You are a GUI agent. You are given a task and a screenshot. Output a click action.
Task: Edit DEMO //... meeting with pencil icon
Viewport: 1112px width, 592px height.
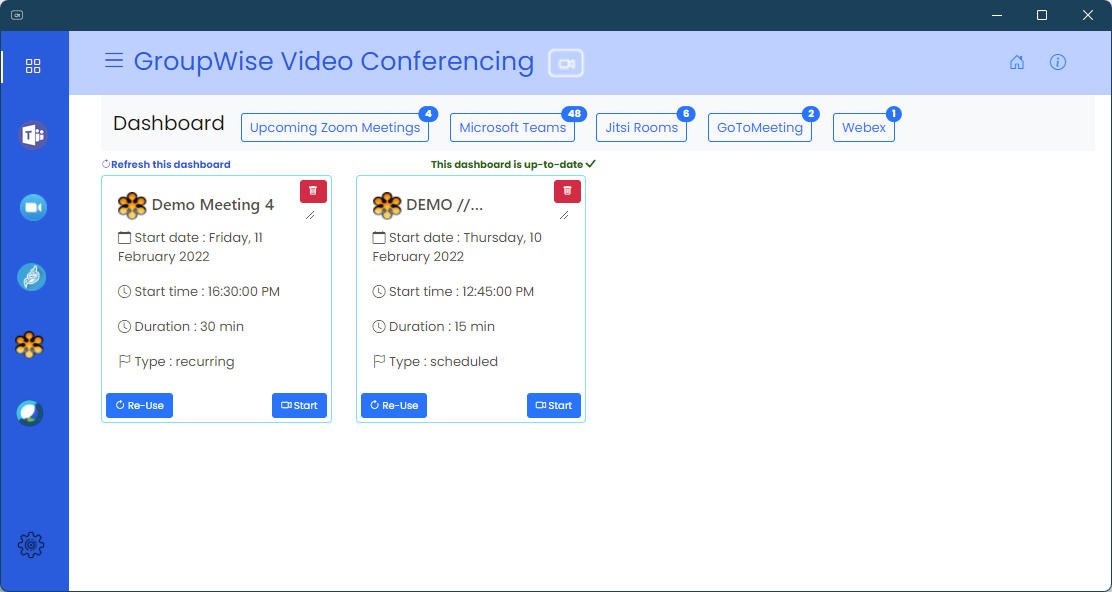(564, 215)
